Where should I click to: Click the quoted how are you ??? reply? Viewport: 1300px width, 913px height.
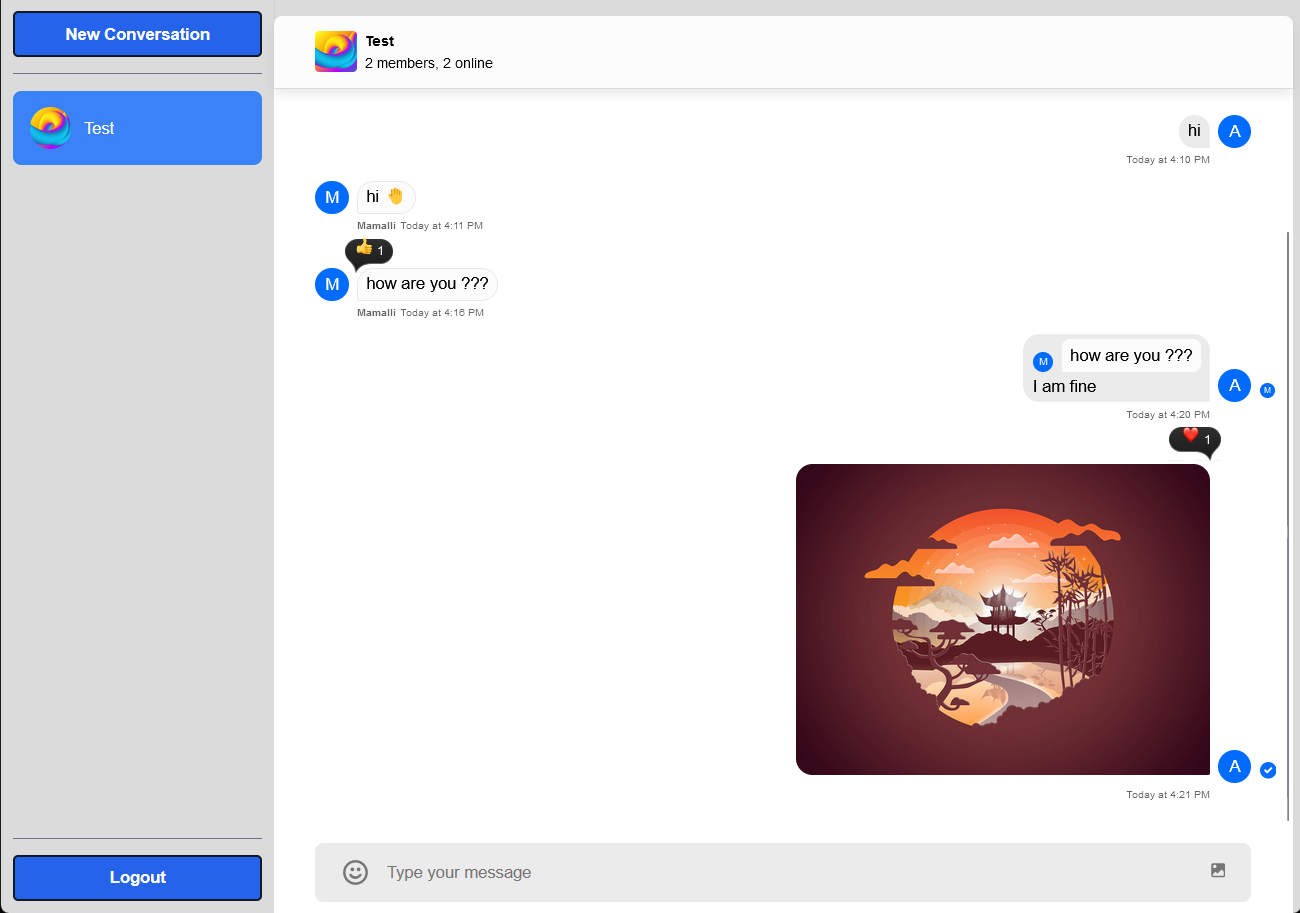click(x=1131, y=356)
